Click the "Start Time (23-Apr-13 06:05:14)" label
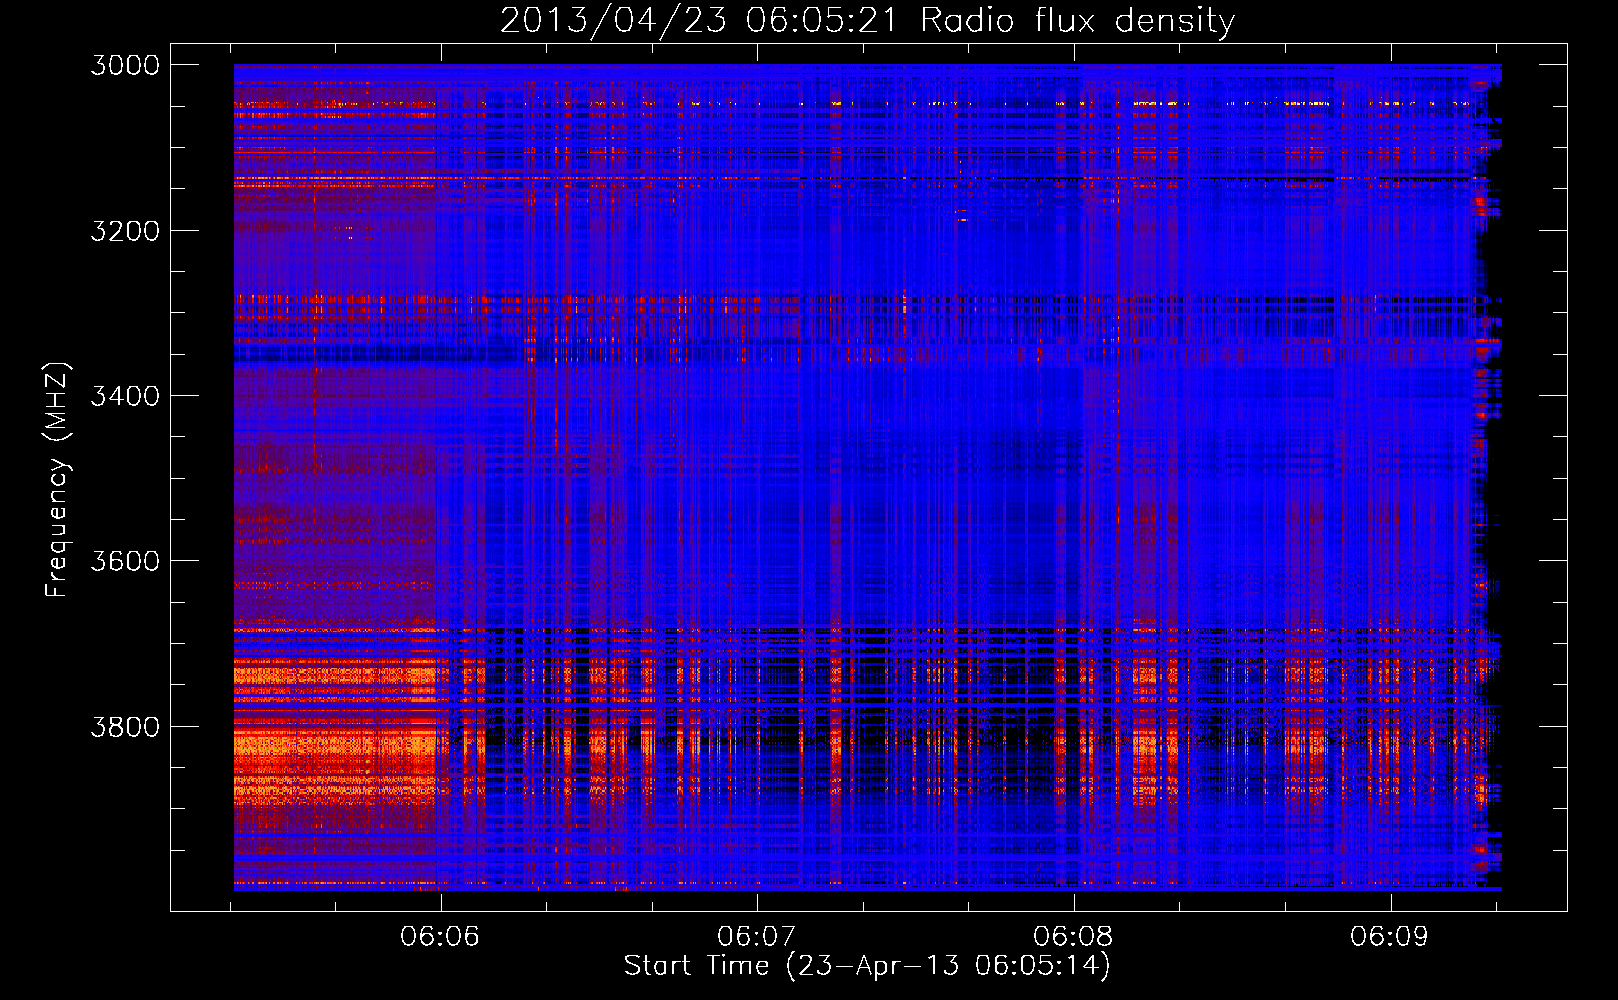This screenshot has height=1000, width=1618. coord(867,966)
